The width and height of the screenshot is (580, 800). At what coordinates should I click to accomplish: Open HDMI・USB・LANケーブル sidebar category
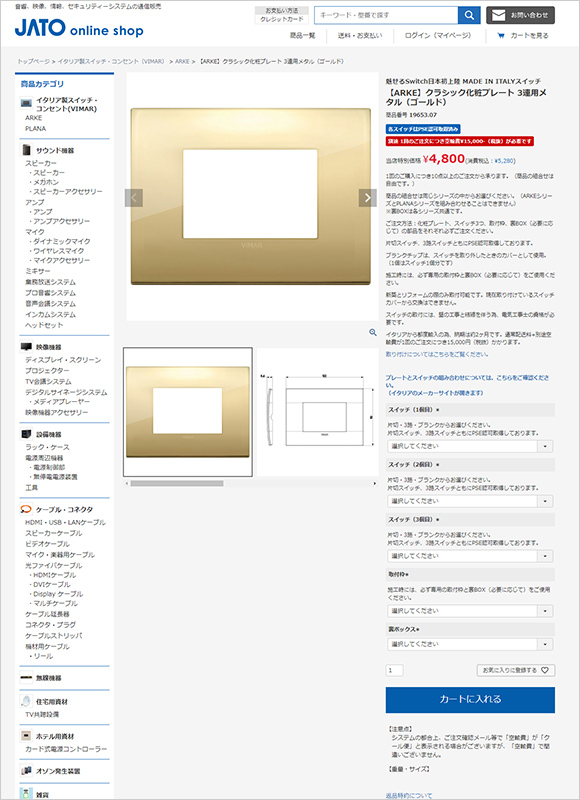[65, 522]
